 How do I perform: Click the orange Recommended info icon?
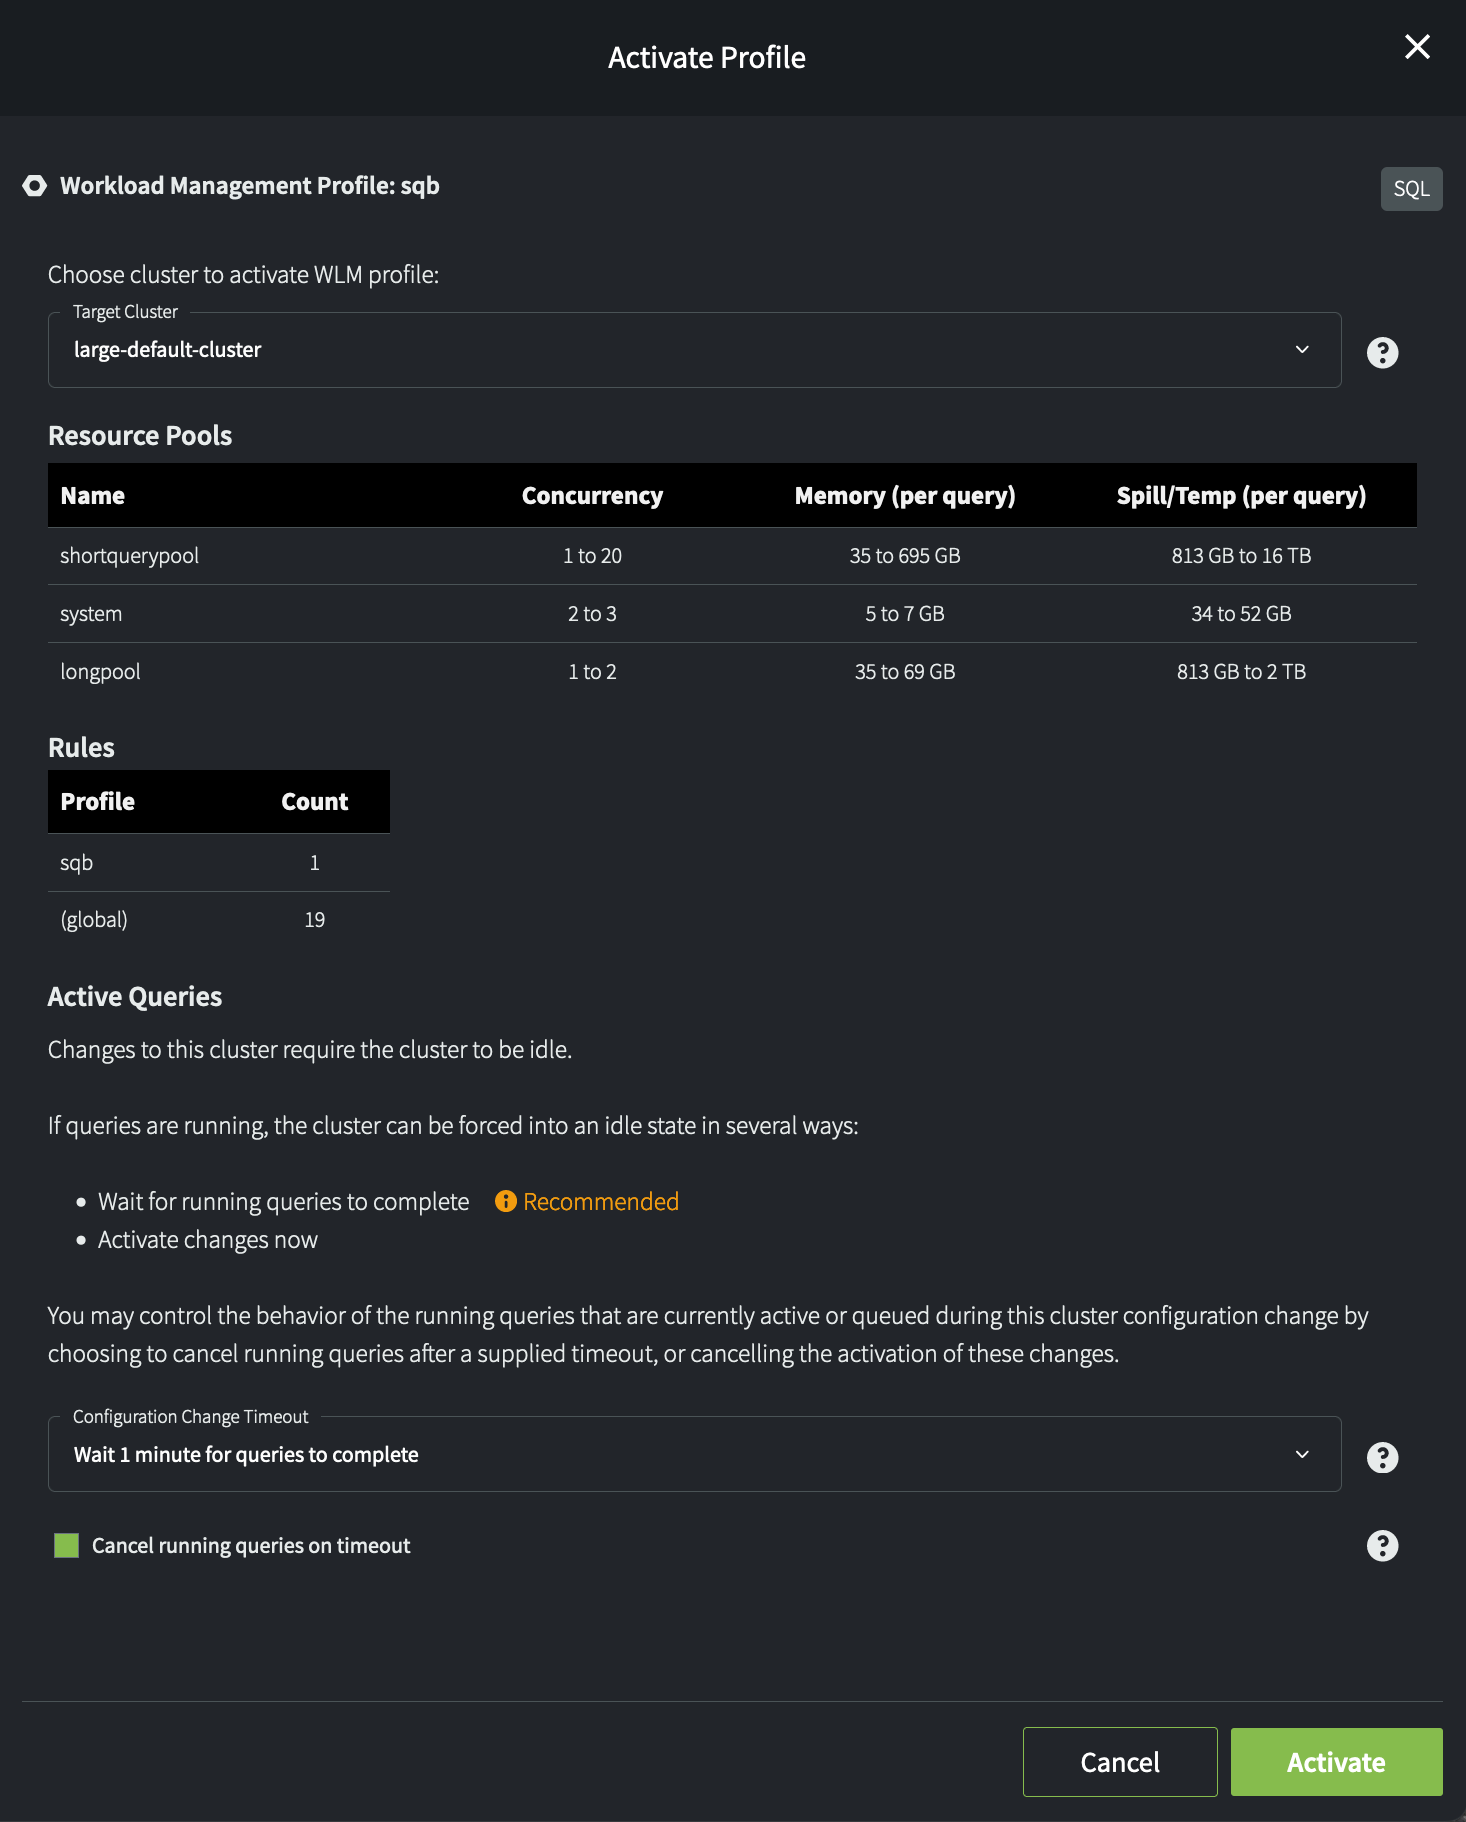[x=506, y=1201]
